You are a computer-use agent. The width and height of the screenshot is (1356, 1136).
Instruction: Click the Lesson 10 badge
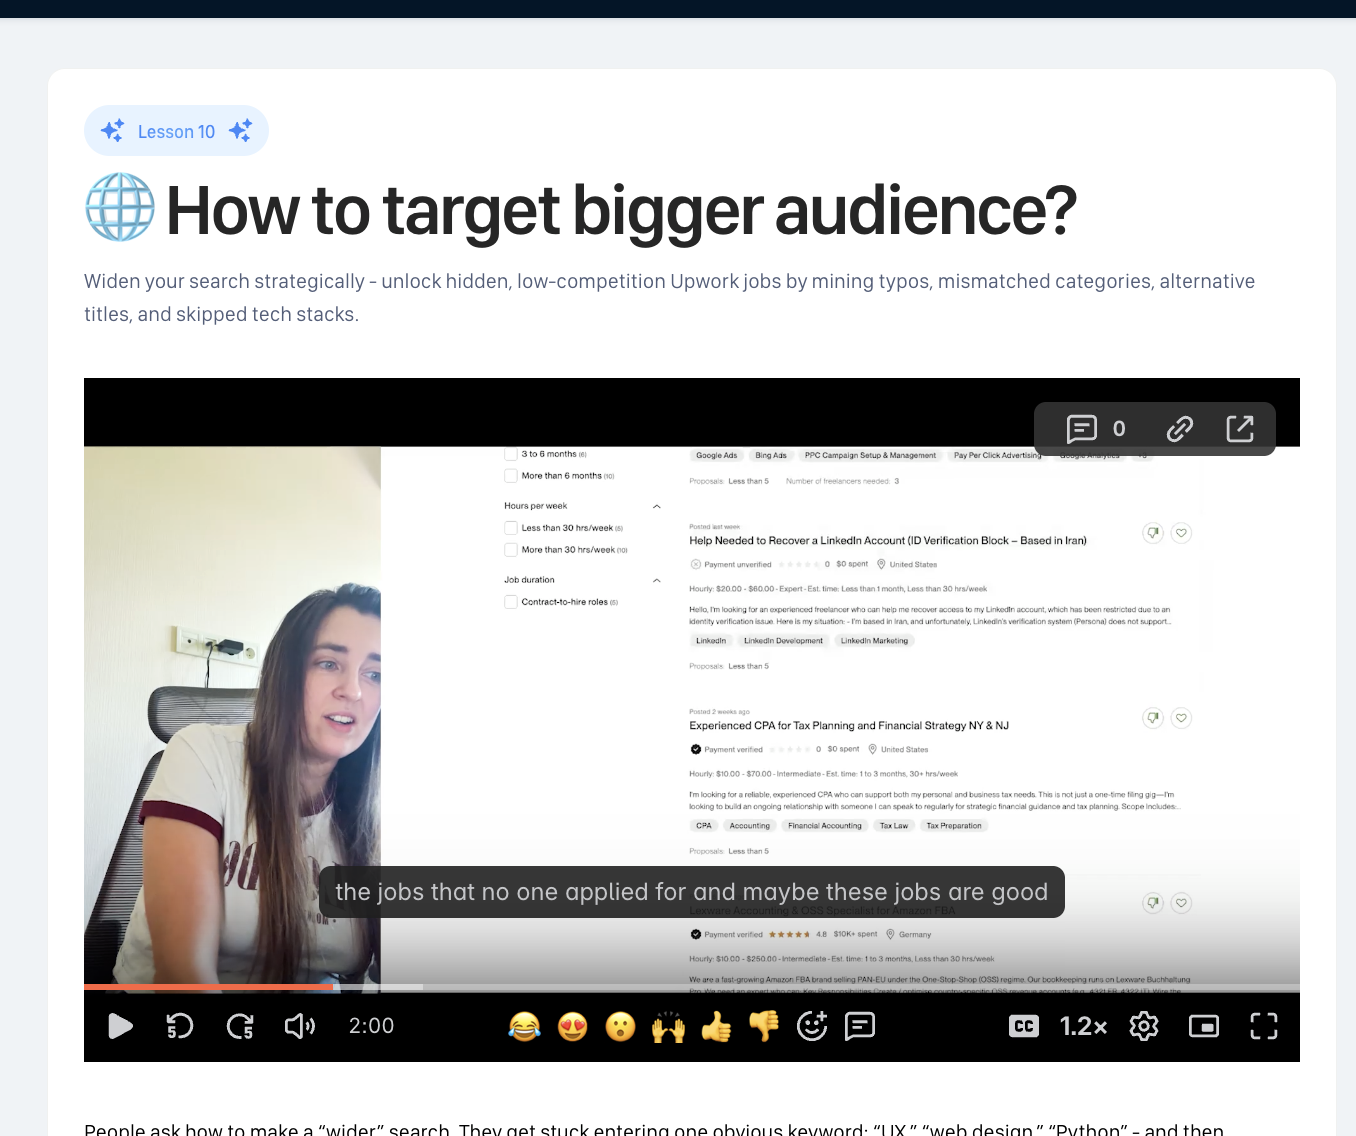pyautogui.click(x=176, y=131)
